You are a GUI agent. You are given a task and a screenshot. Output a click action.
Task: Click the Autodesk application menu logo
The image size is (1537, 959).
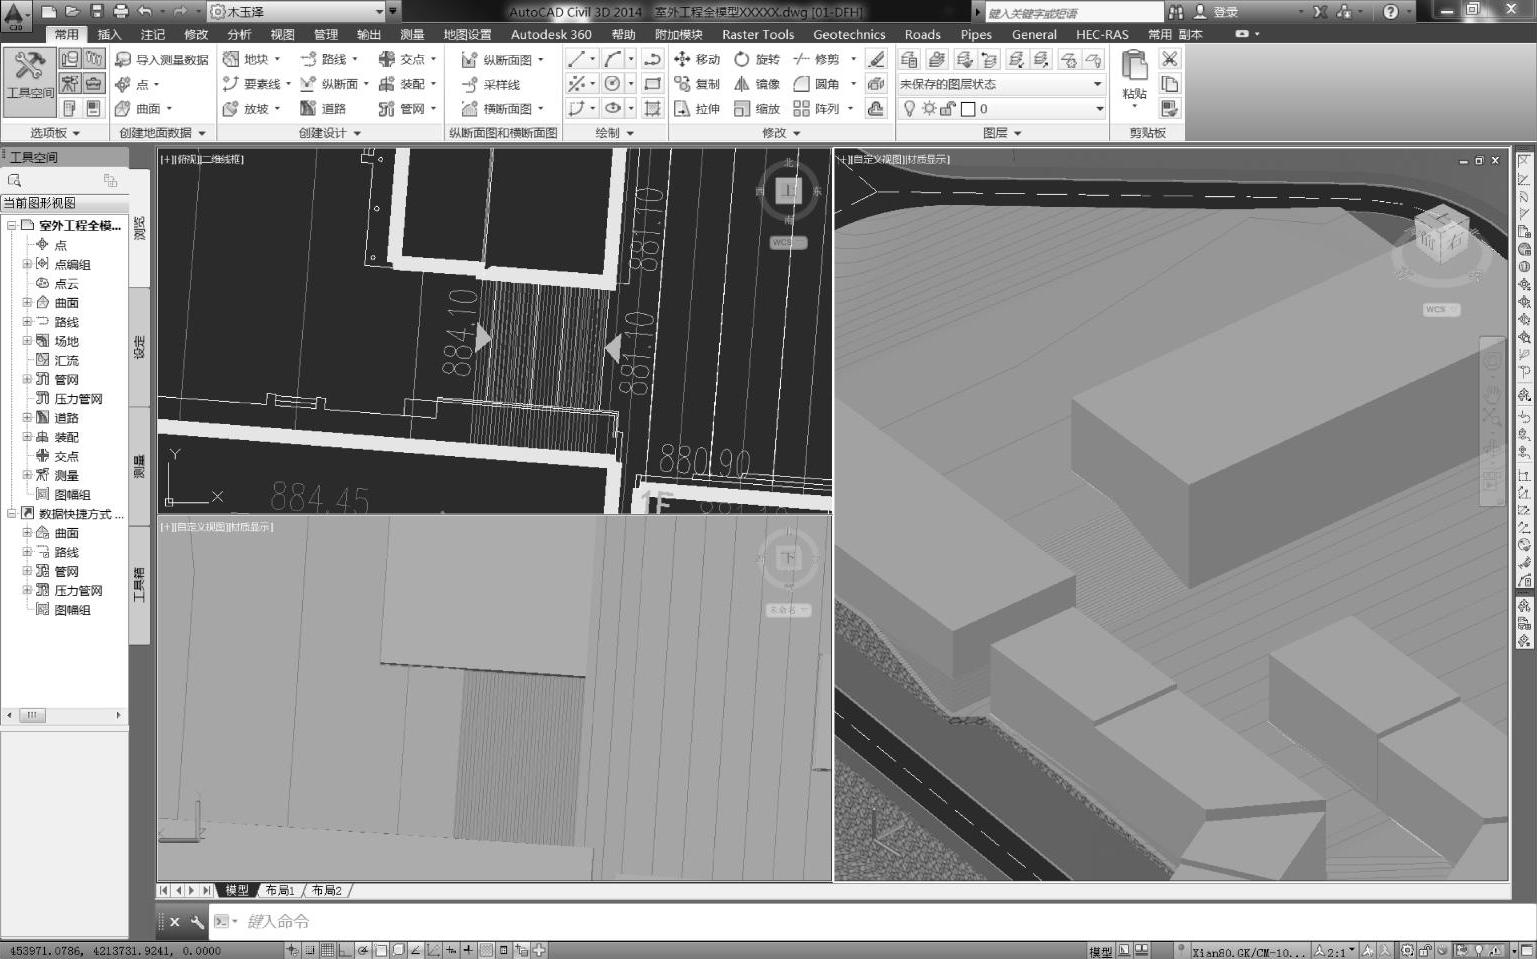tap(17, 17)
